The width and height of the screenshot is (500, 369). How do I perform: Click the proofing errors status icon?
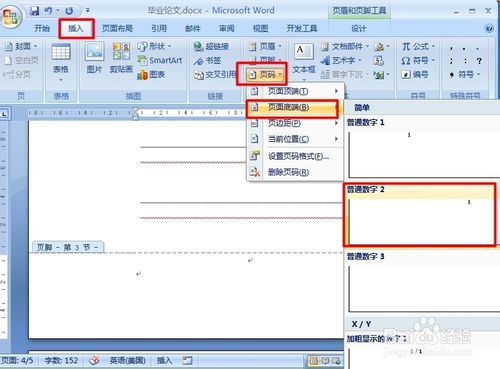95,360
